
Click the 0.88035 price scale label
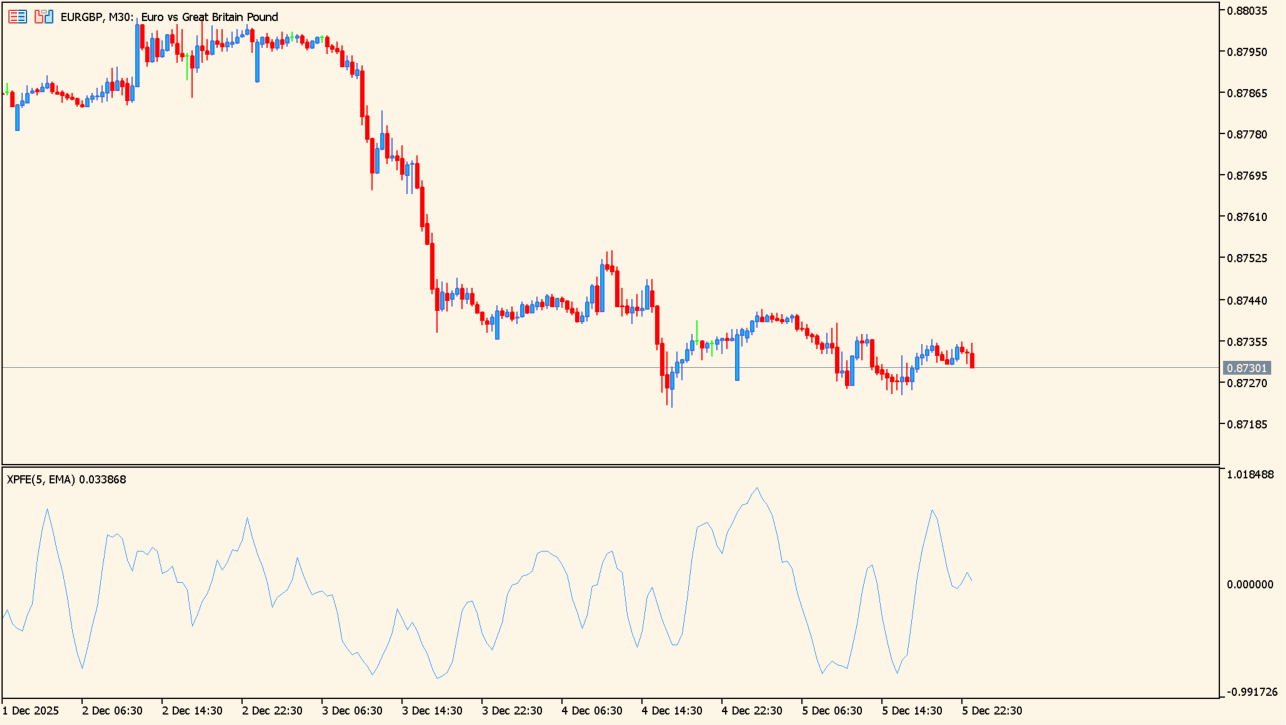click(1247, 11)
